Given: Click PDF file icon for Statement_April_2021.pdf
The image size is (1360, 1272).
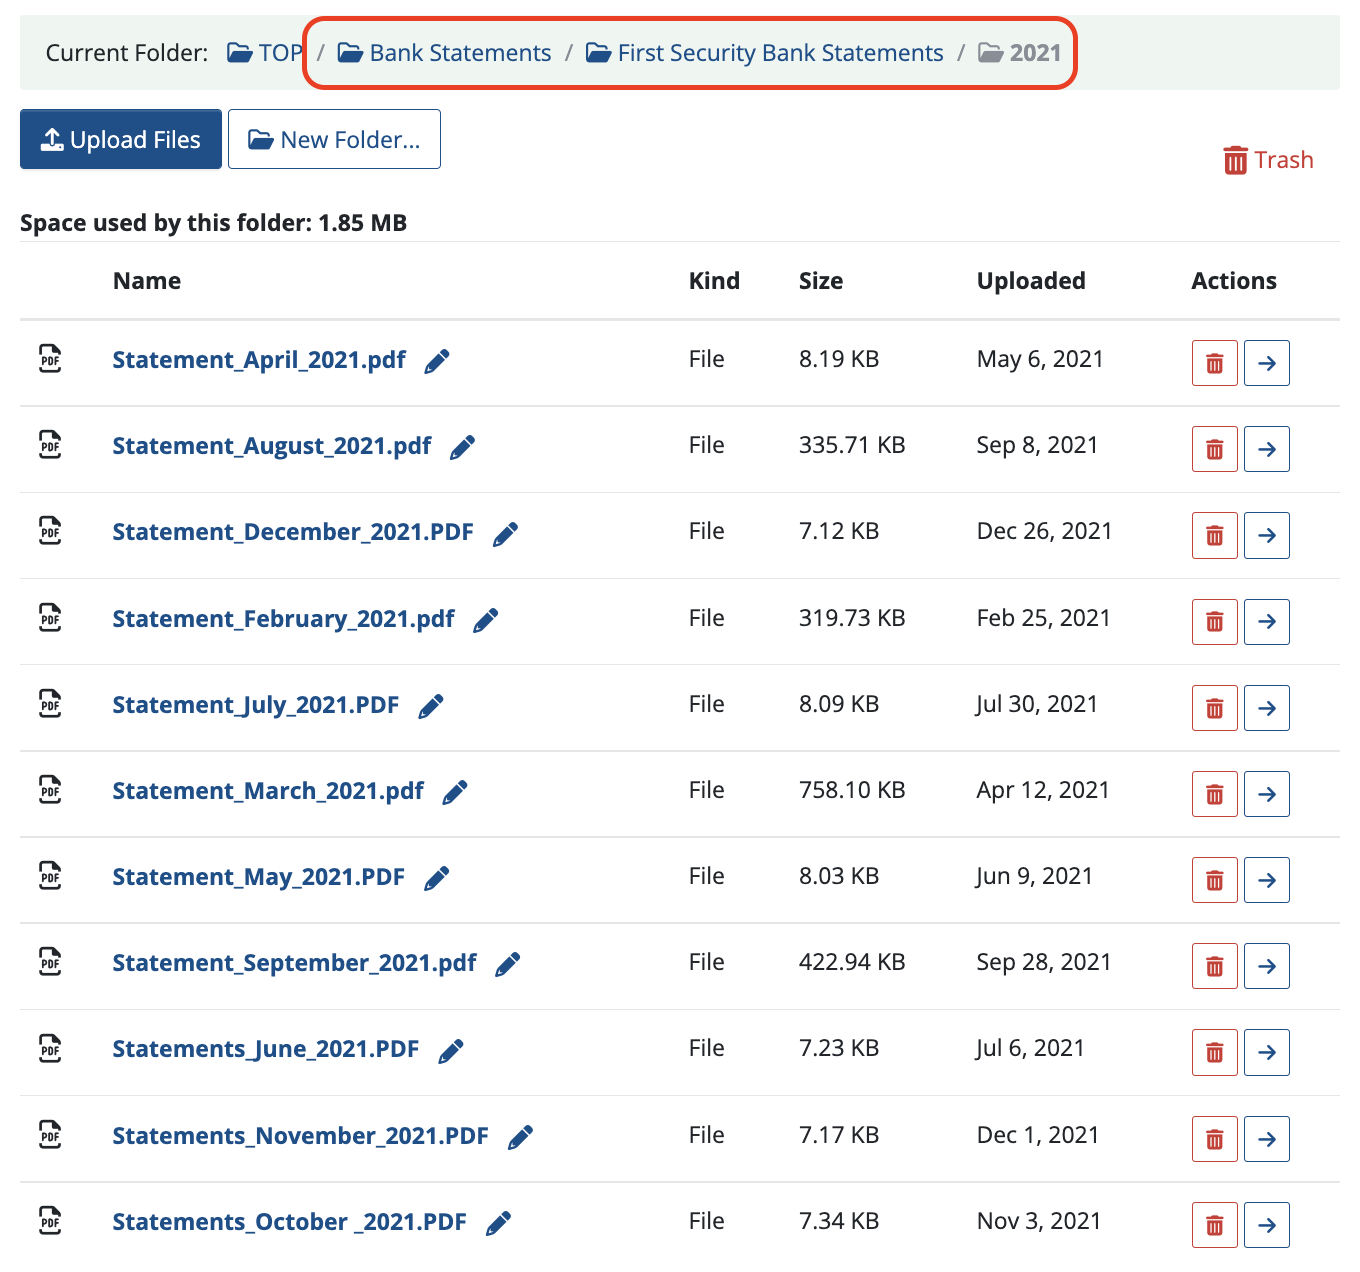Looking at the screenshot, I should 50,358.
